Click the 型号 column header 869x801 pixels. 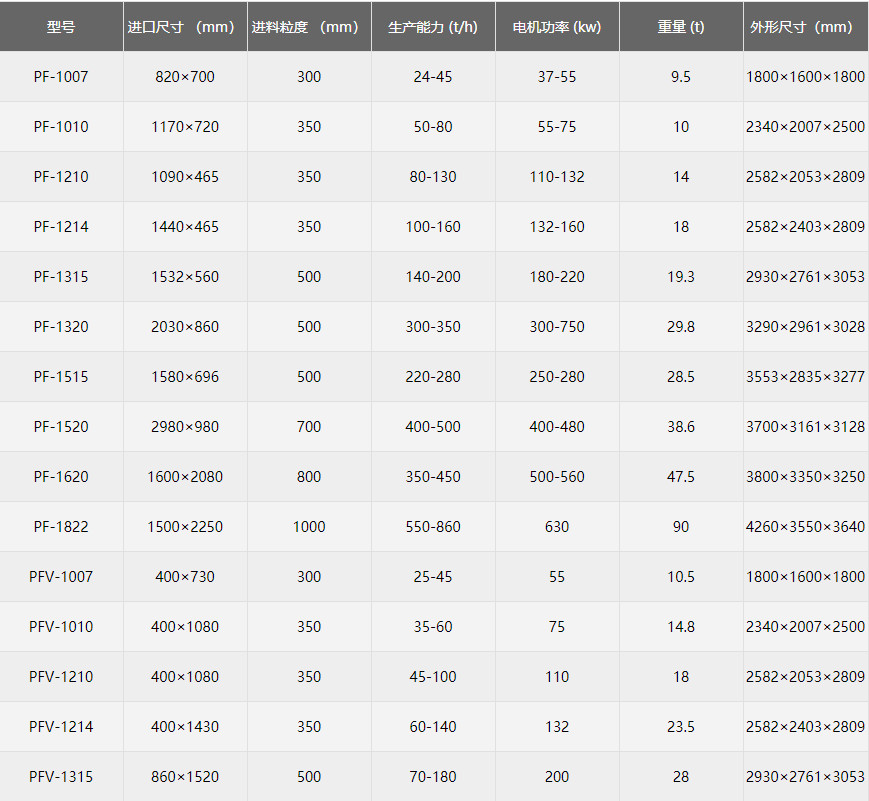pyautogui.click(x=61, y=27)
